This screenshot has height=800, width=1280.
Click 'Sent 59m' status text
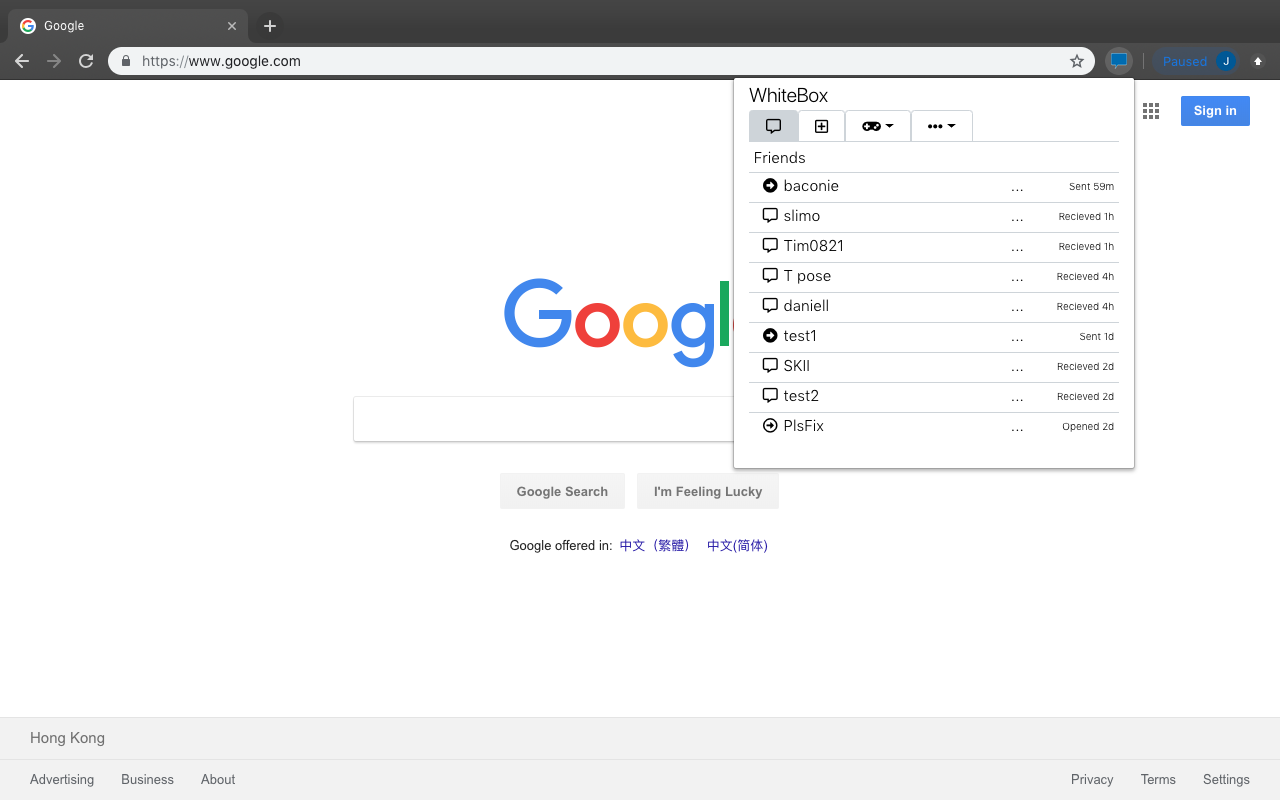point(1091,187)
